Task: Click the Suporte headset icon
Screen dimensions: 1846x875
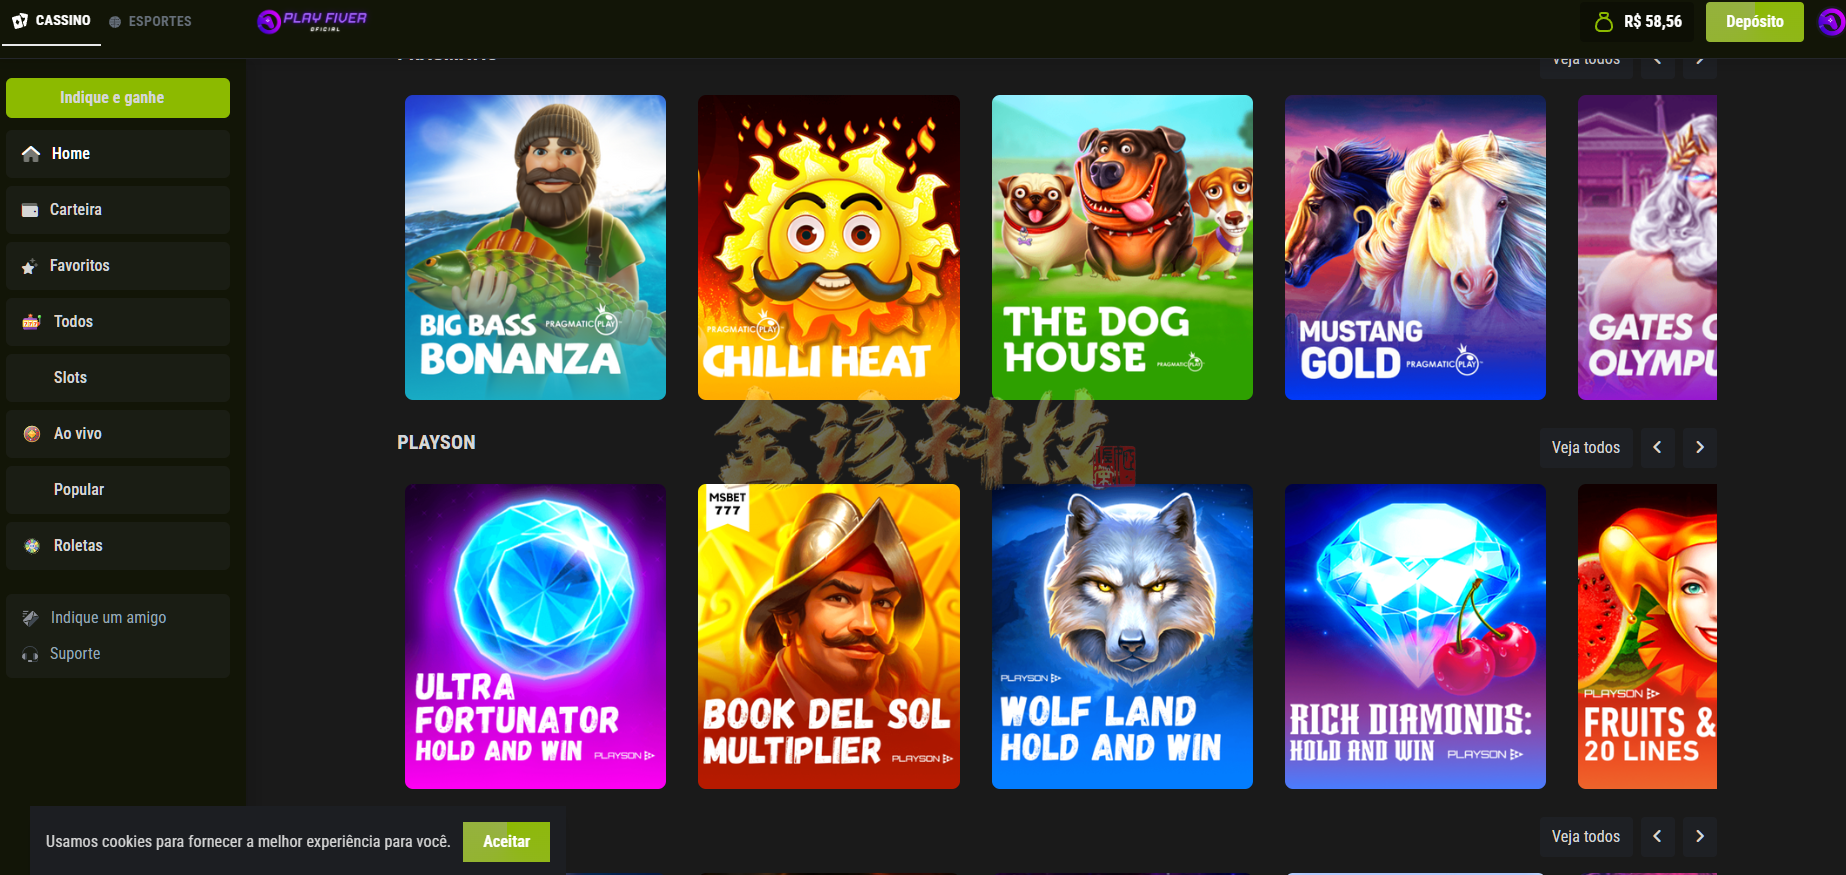Action: 30,654
